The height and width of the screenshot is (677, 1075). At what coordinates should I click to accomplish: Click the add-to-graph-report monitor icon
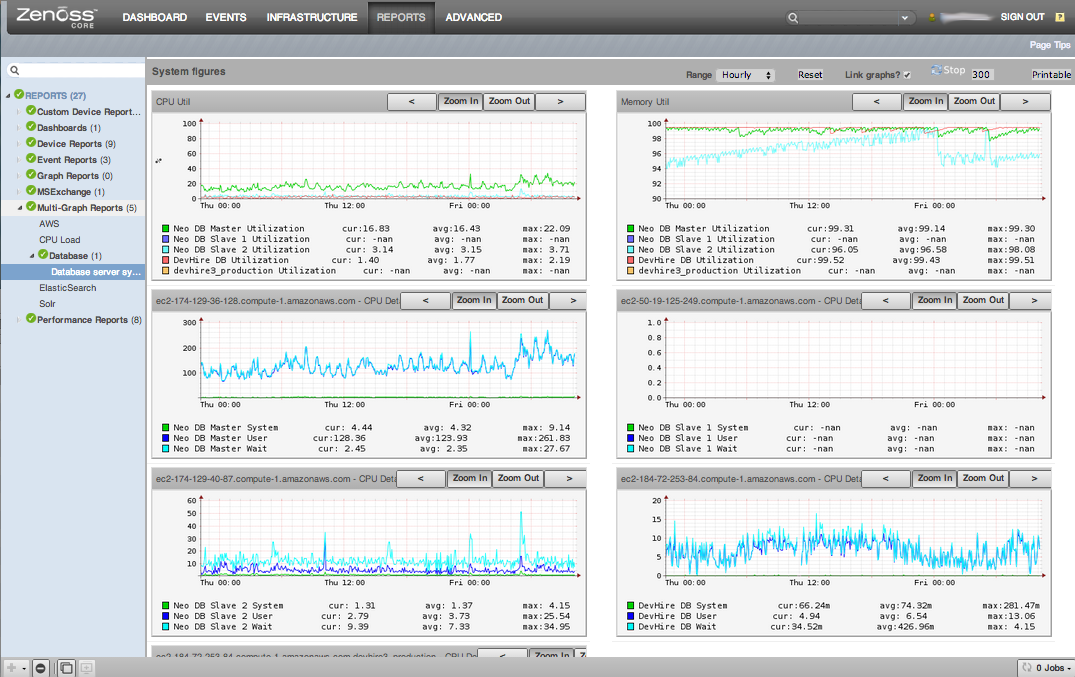pos(86,668)
